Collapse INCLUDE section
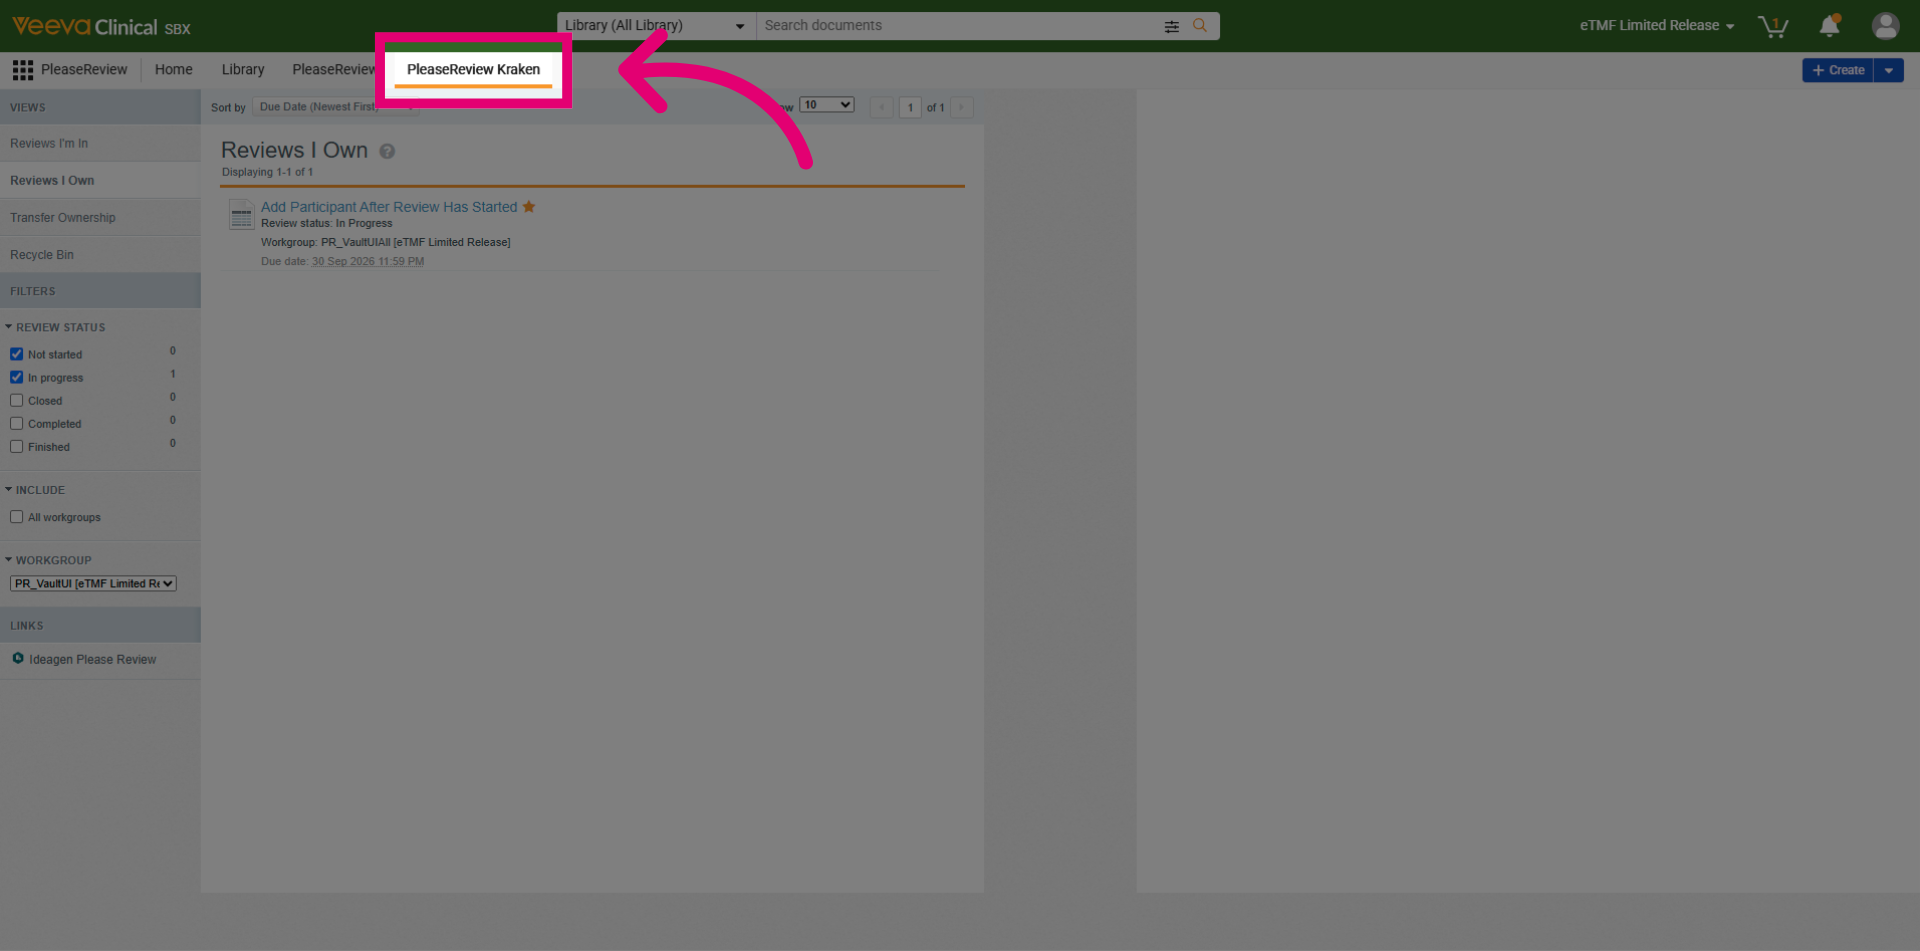The height and width of the screenshot is (951, 1920). tap(35, 490)
